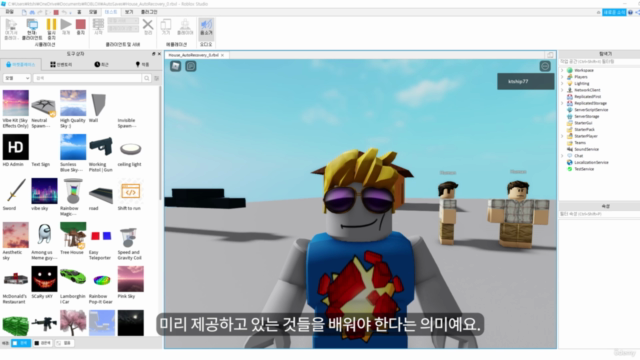
Task: Choose the none background option in Toolbox
Action: click(64, 343)
